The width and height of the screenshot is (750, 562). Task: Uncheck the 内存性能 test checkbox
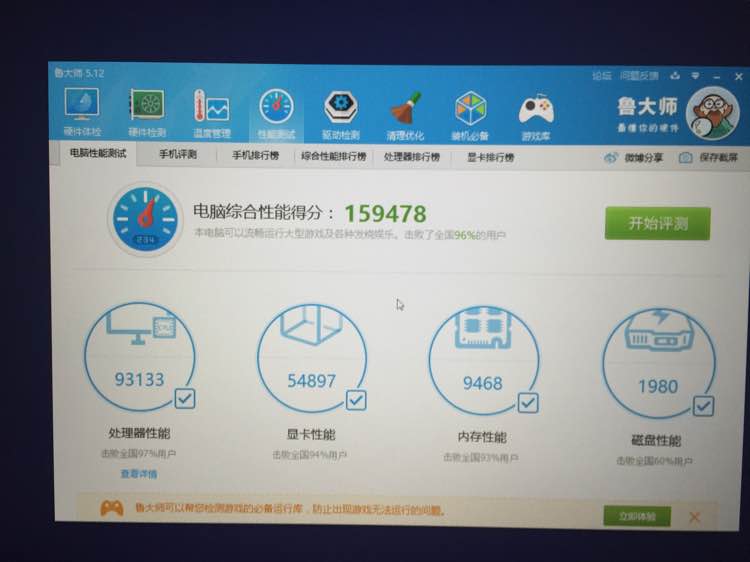528,403
